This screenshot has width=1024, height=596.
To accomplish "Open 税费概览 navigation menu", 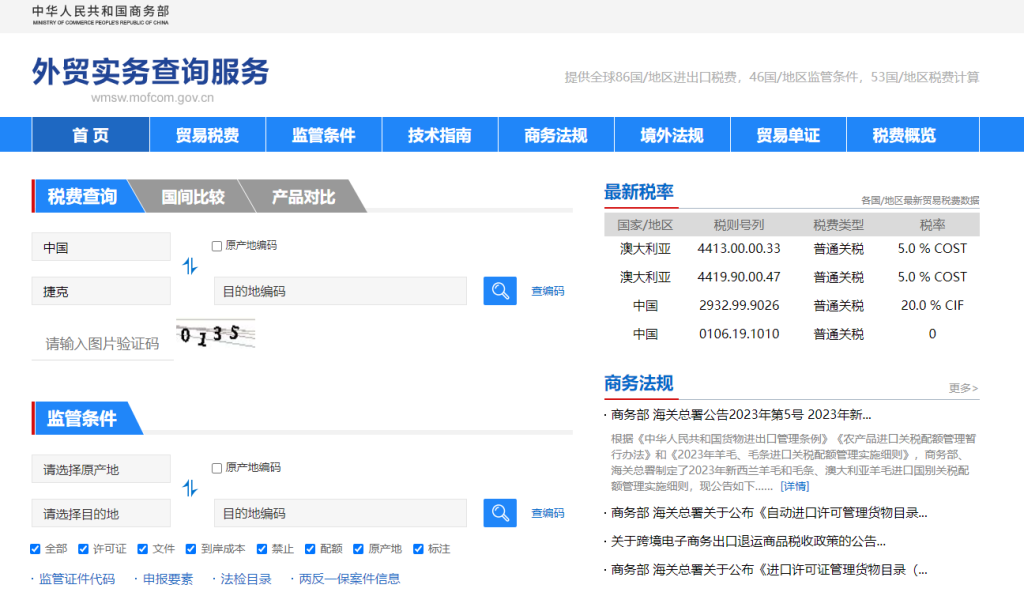I will [x=904, y=134].
